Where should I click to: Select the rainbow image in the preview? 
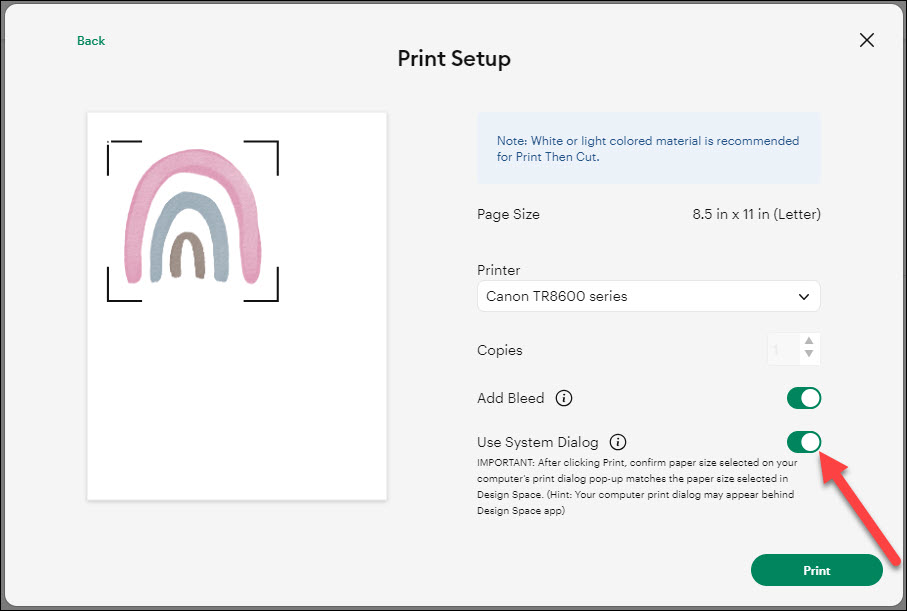point(192,220)
